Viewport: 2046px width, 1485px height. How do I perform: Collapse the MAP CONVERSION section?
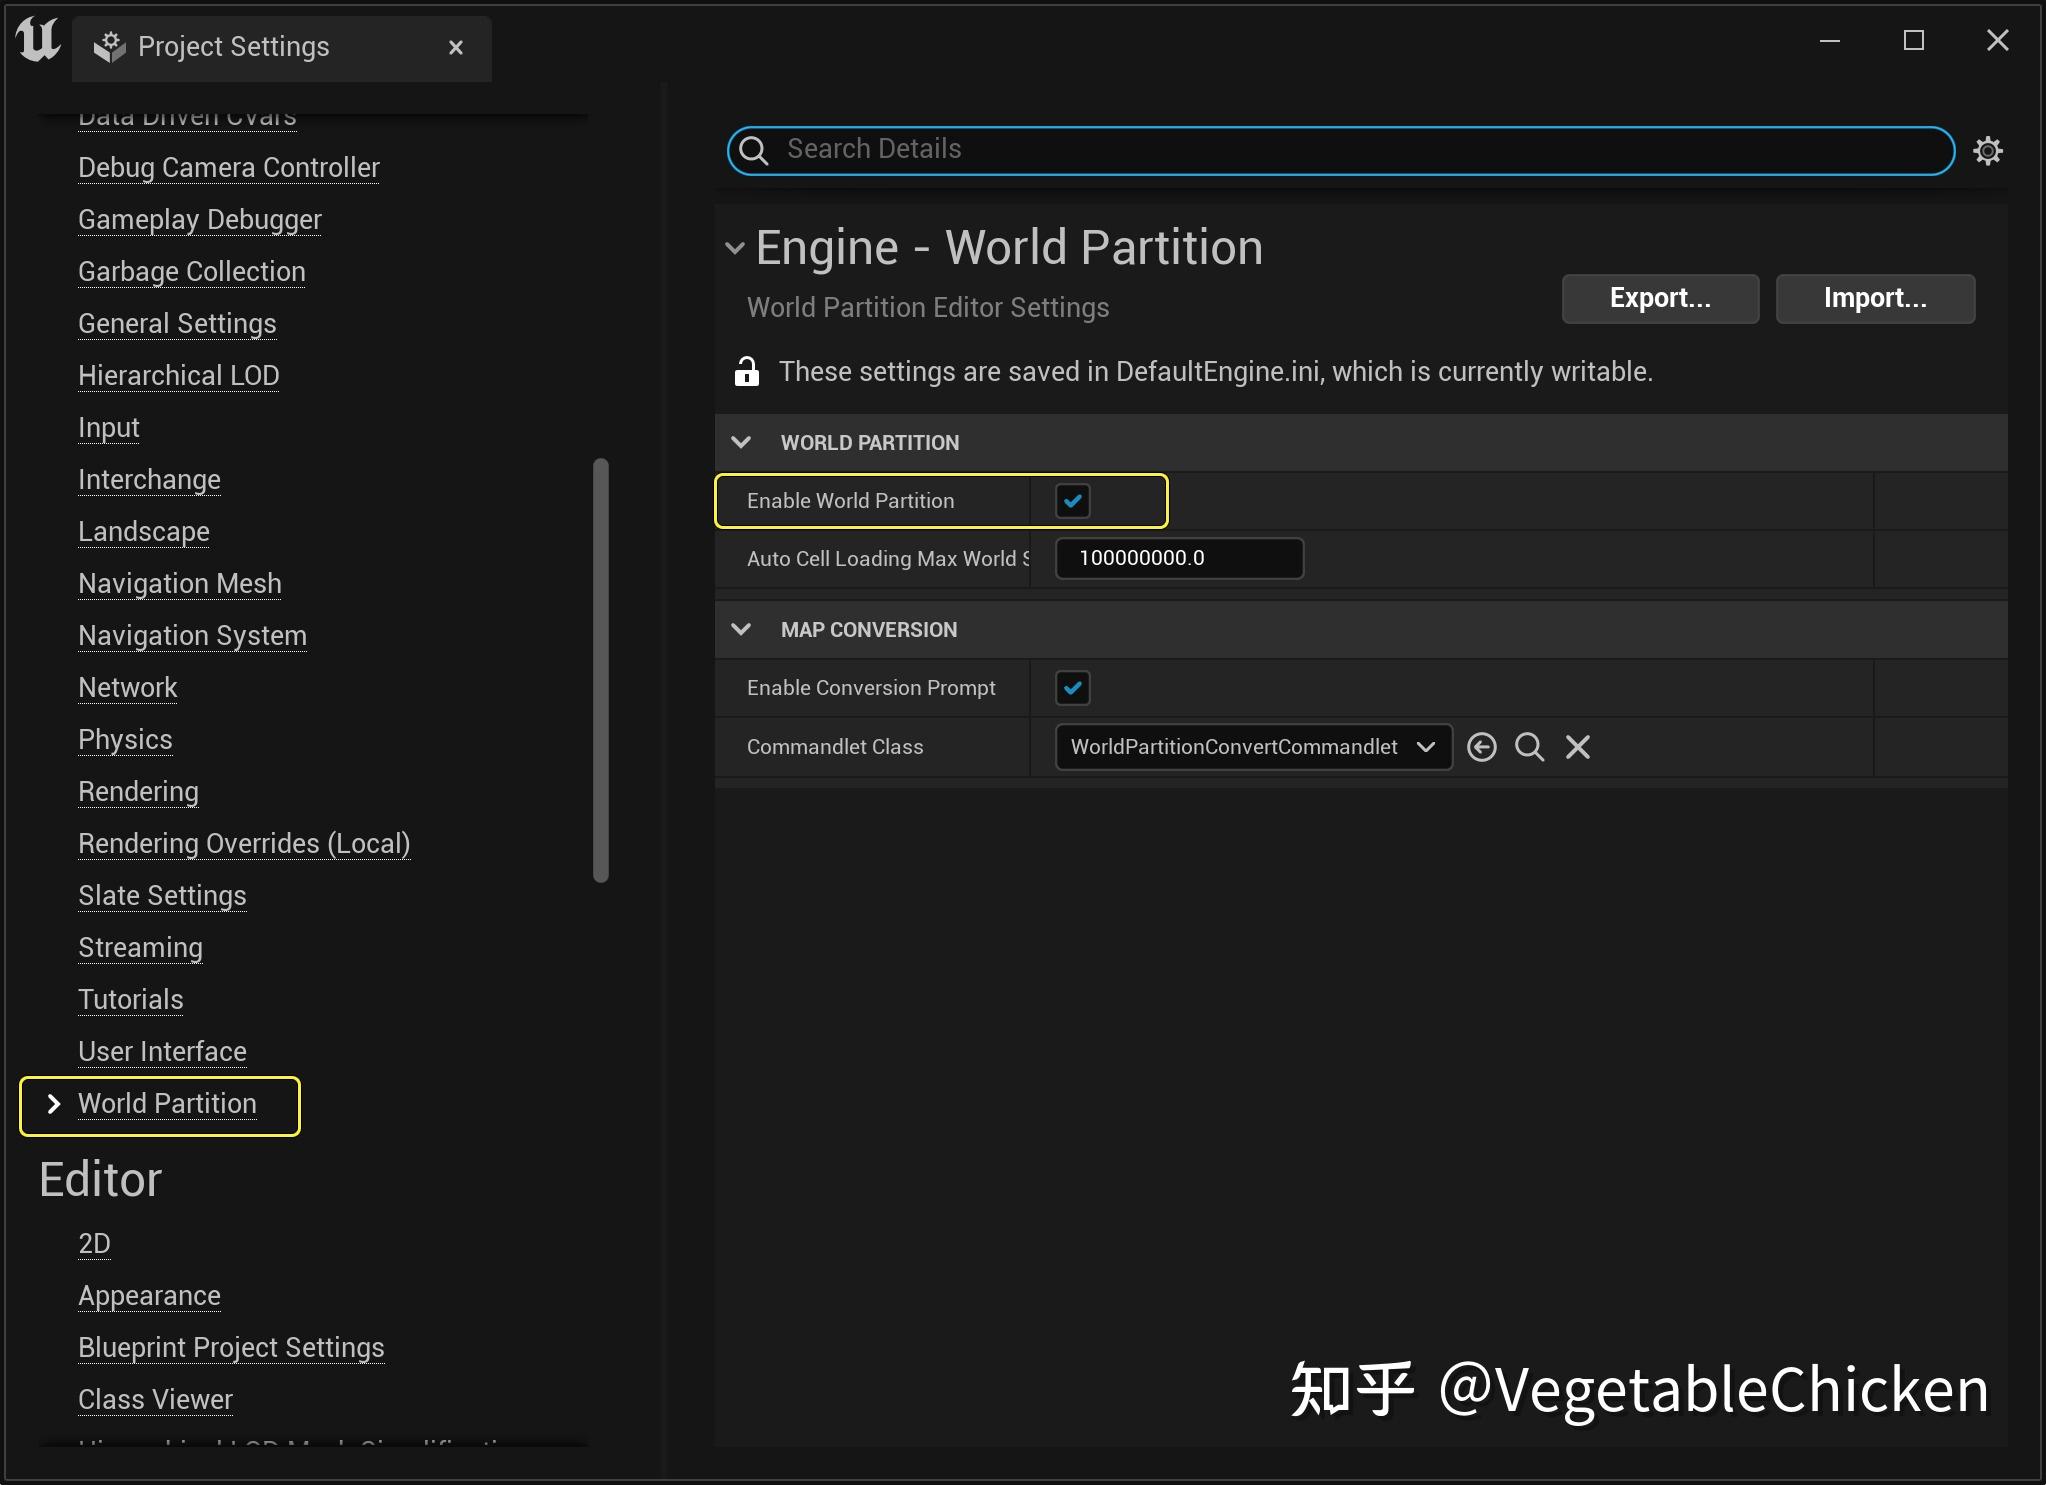click(x=741, y=629)
